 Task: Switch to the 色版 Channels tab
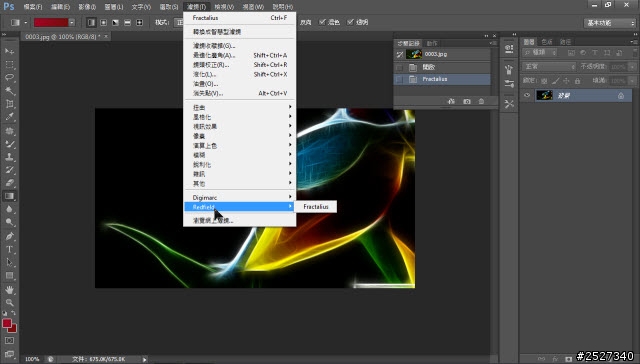click(x=547, y=42)
